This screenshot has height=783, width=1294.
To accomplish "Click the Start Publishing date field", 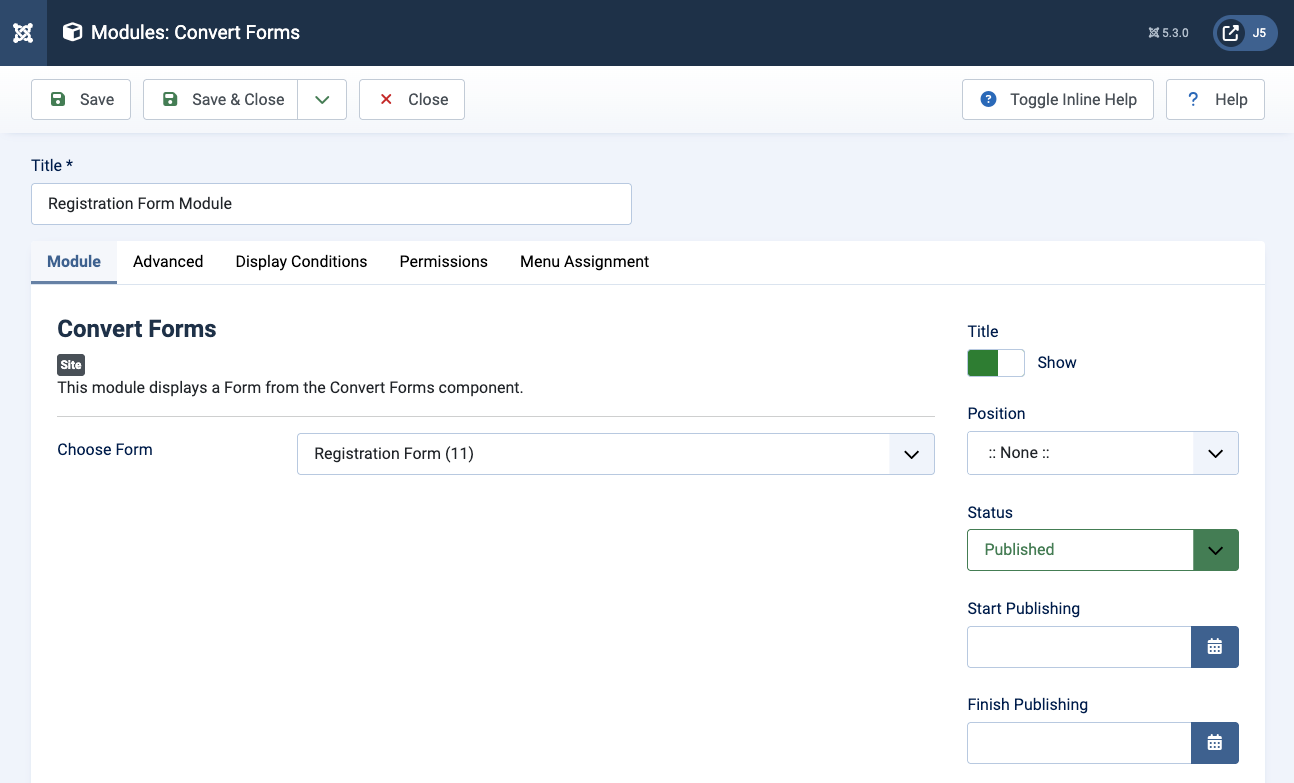I will (1079, 647).
